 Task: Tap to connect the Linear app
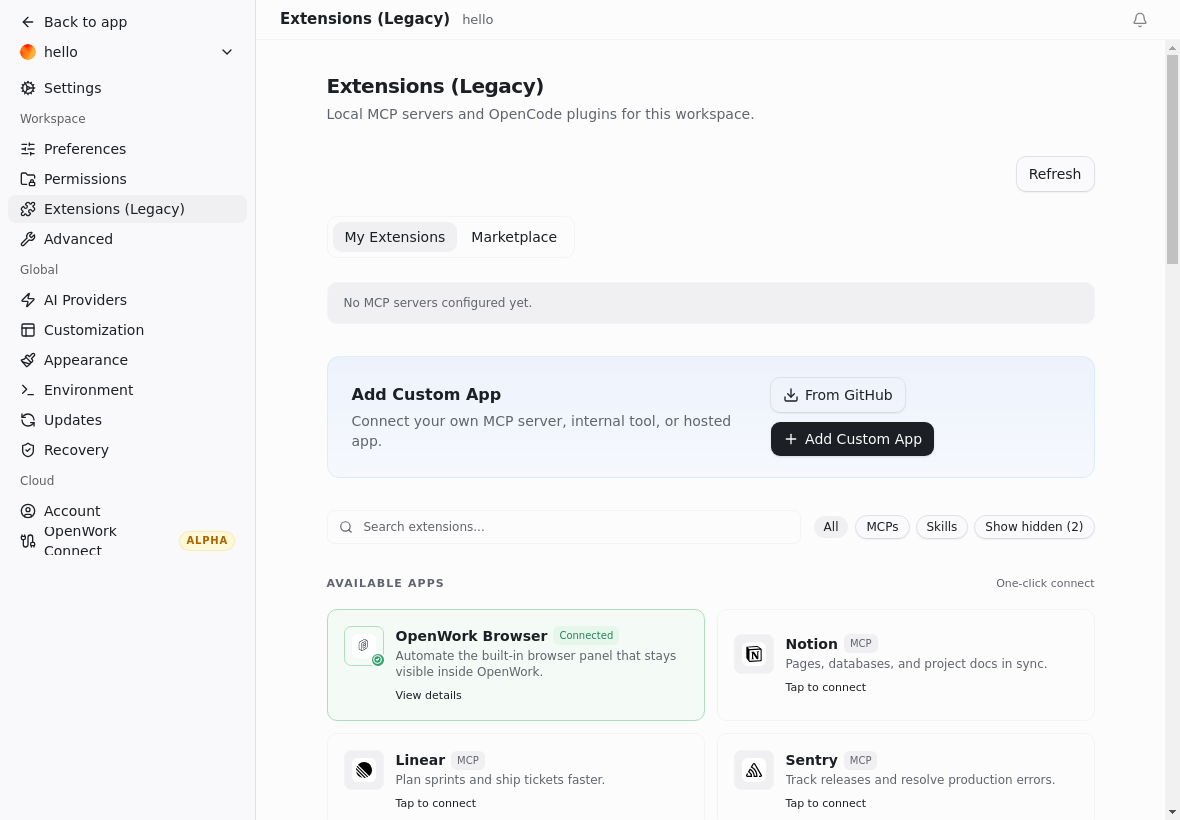pyautogui.click(x=436, y=803)
